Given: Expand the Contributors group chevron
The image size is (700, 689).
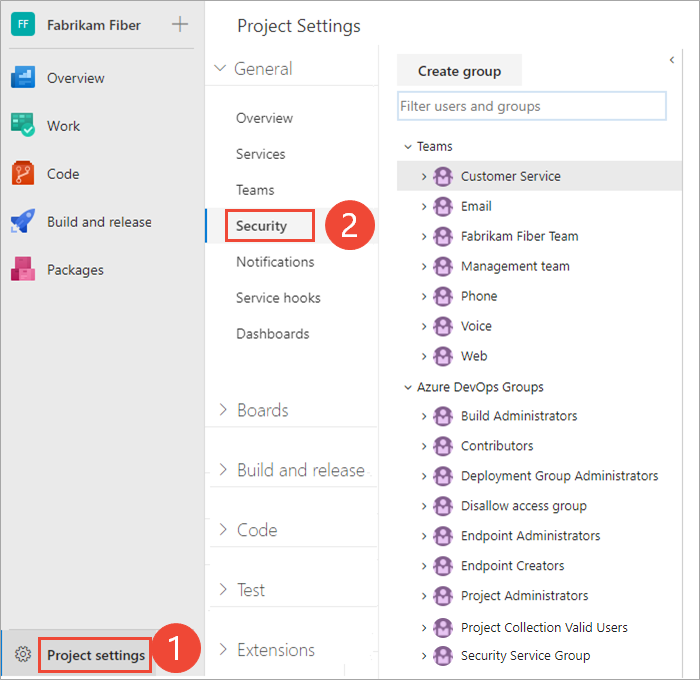Looking at the screenshot, I should [424, 446].
